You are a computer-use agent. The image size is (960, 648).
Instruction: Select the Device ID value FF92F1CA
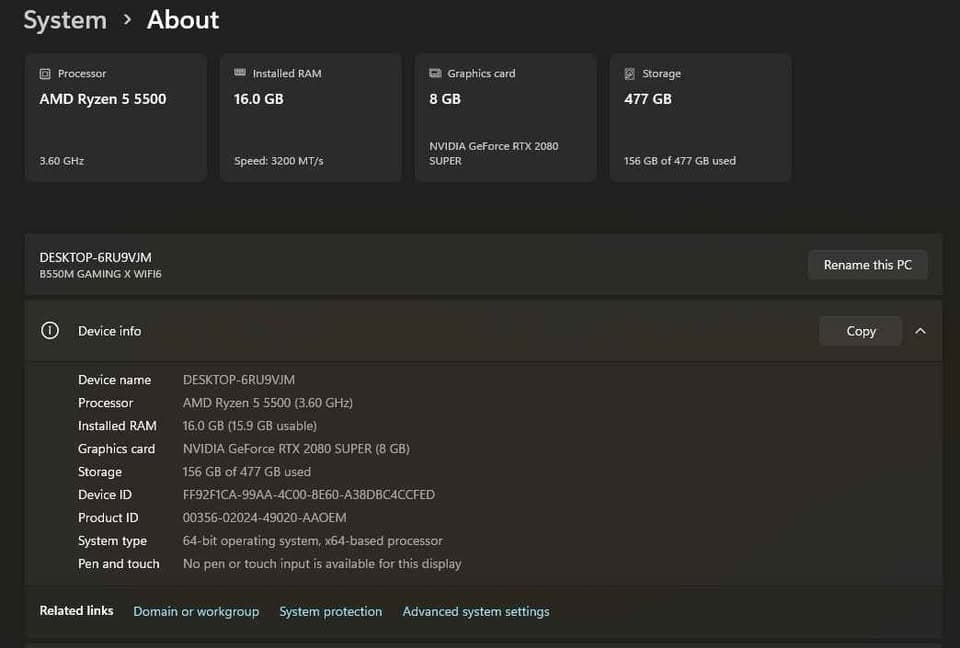click(x=309, y=495)
